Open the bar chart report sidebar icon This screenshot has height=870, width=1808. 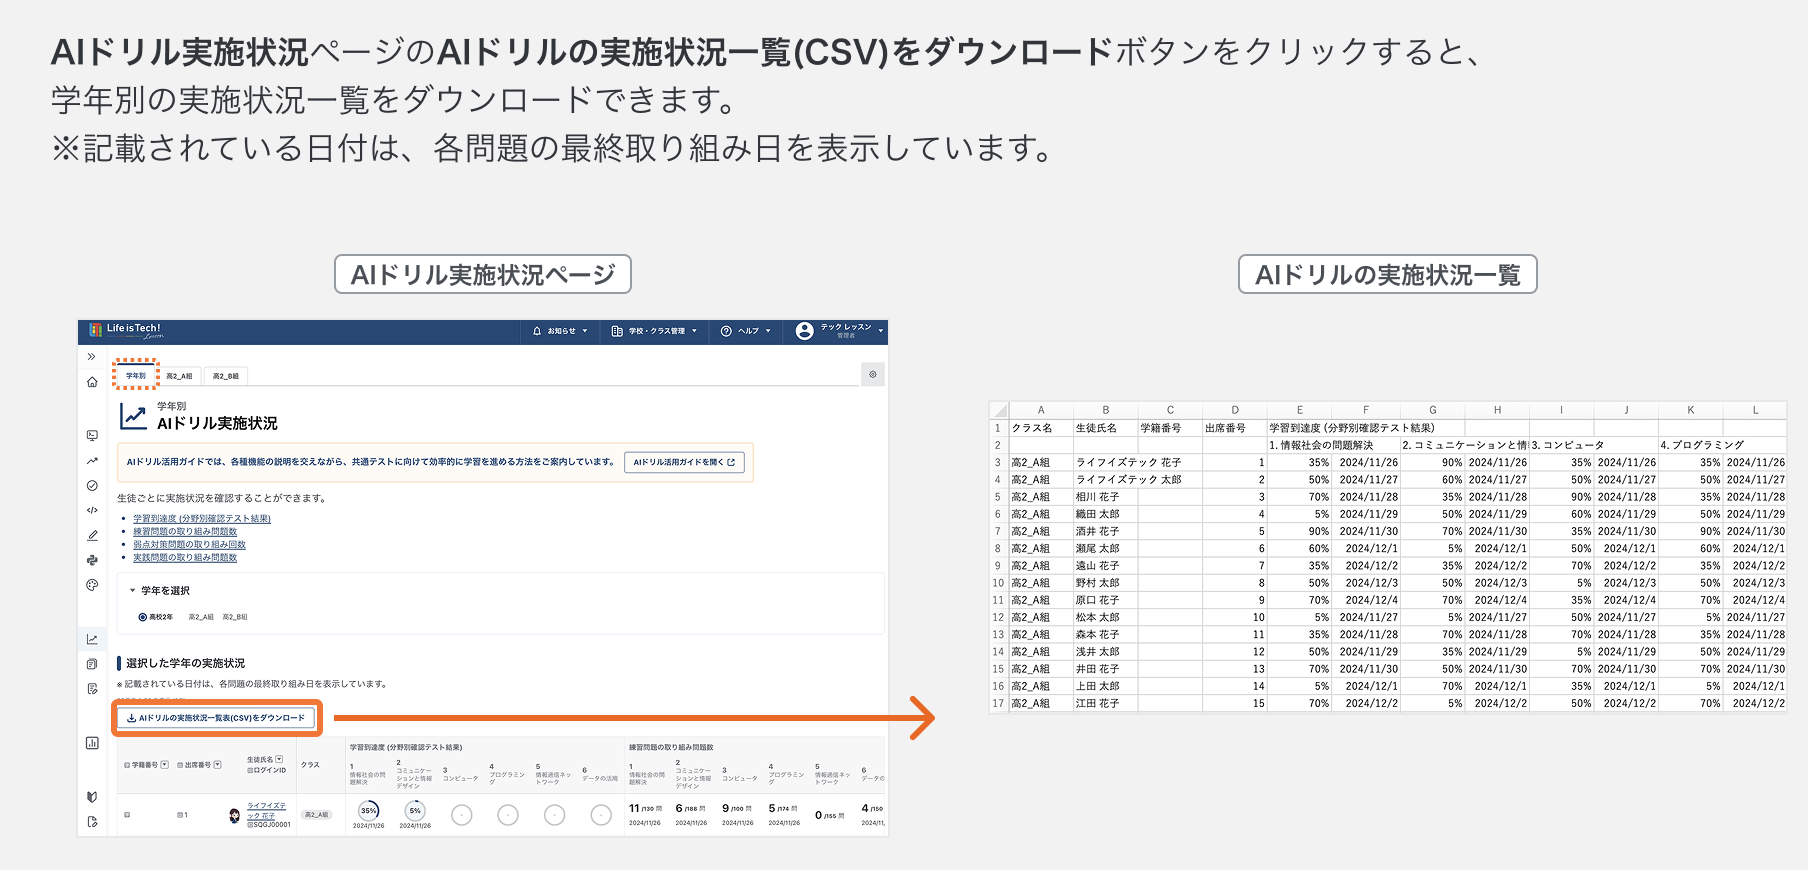(92, 743)
